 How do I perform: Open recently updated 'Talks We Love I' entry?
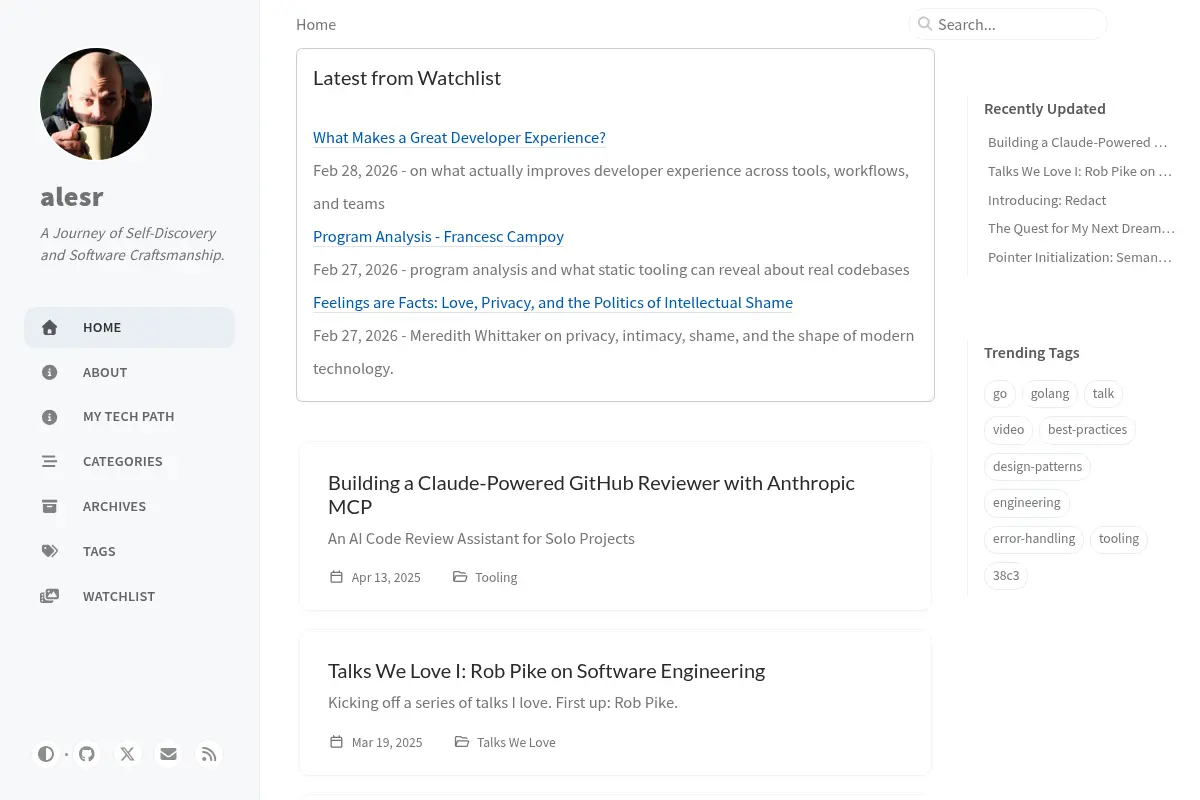coord(1080,171)
